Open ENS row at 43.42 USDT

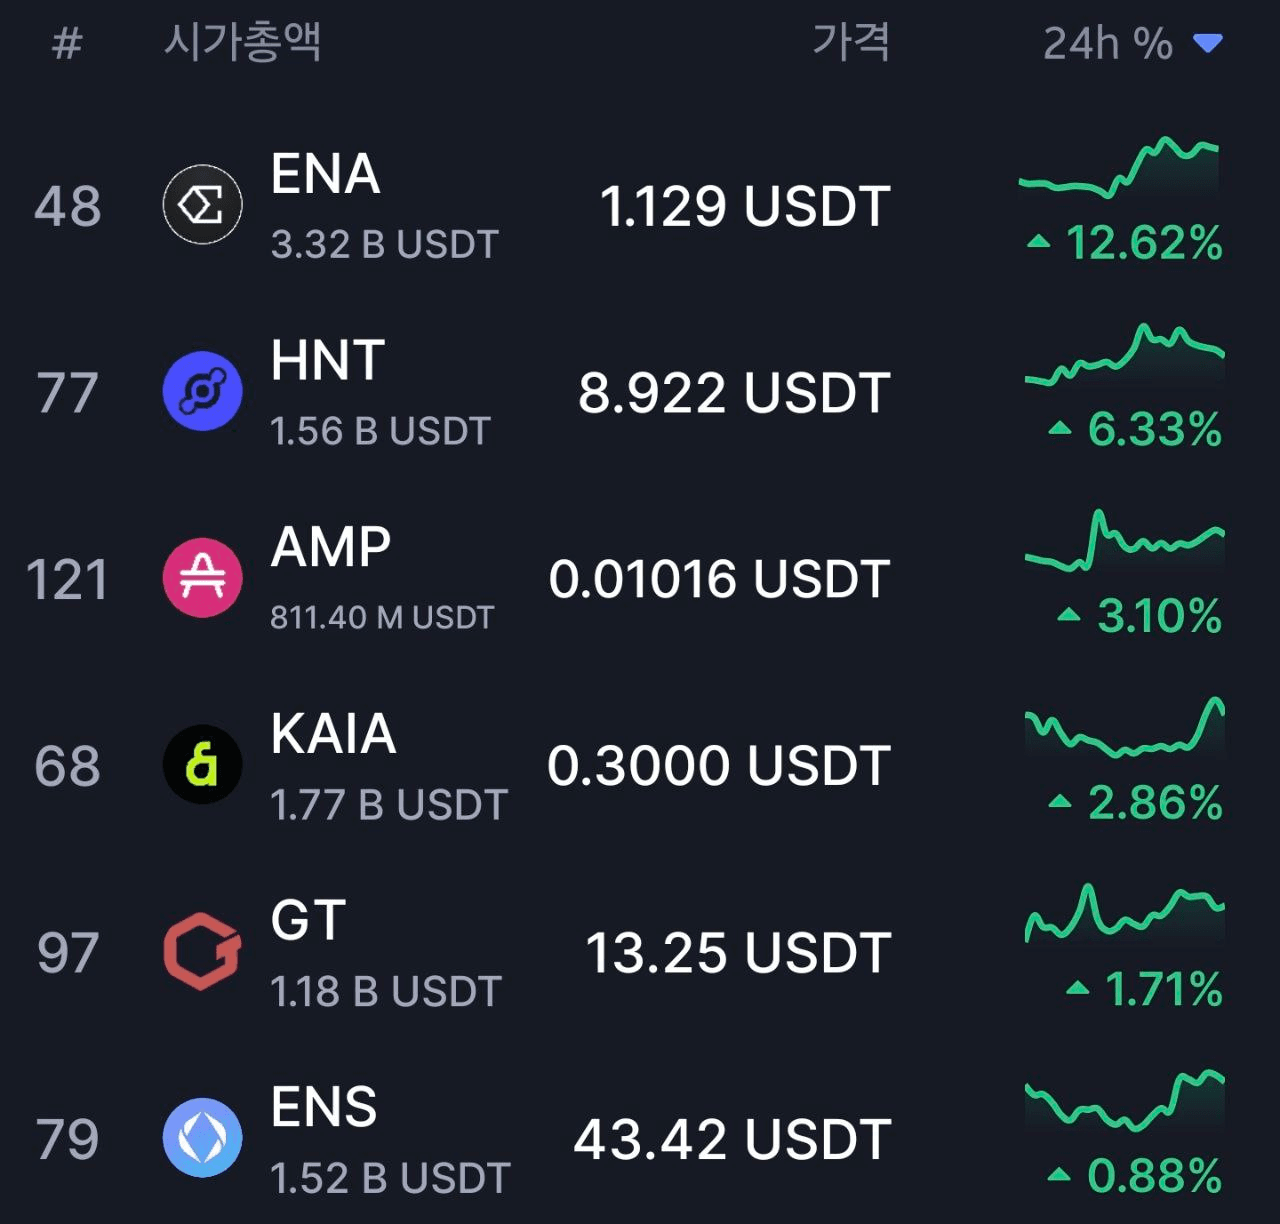pos(640,1138)
